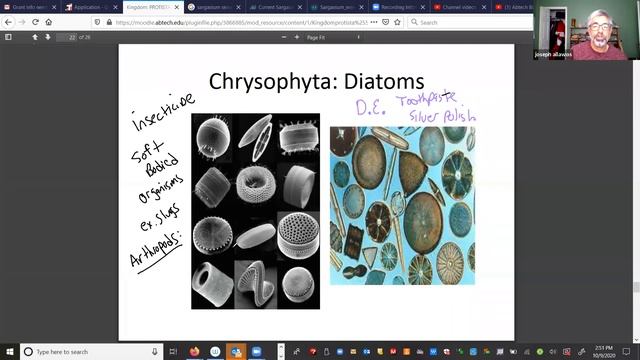Open the white circular taskbar app
Image resolution: width=640 pixels, height=360 pixels.
215,351
